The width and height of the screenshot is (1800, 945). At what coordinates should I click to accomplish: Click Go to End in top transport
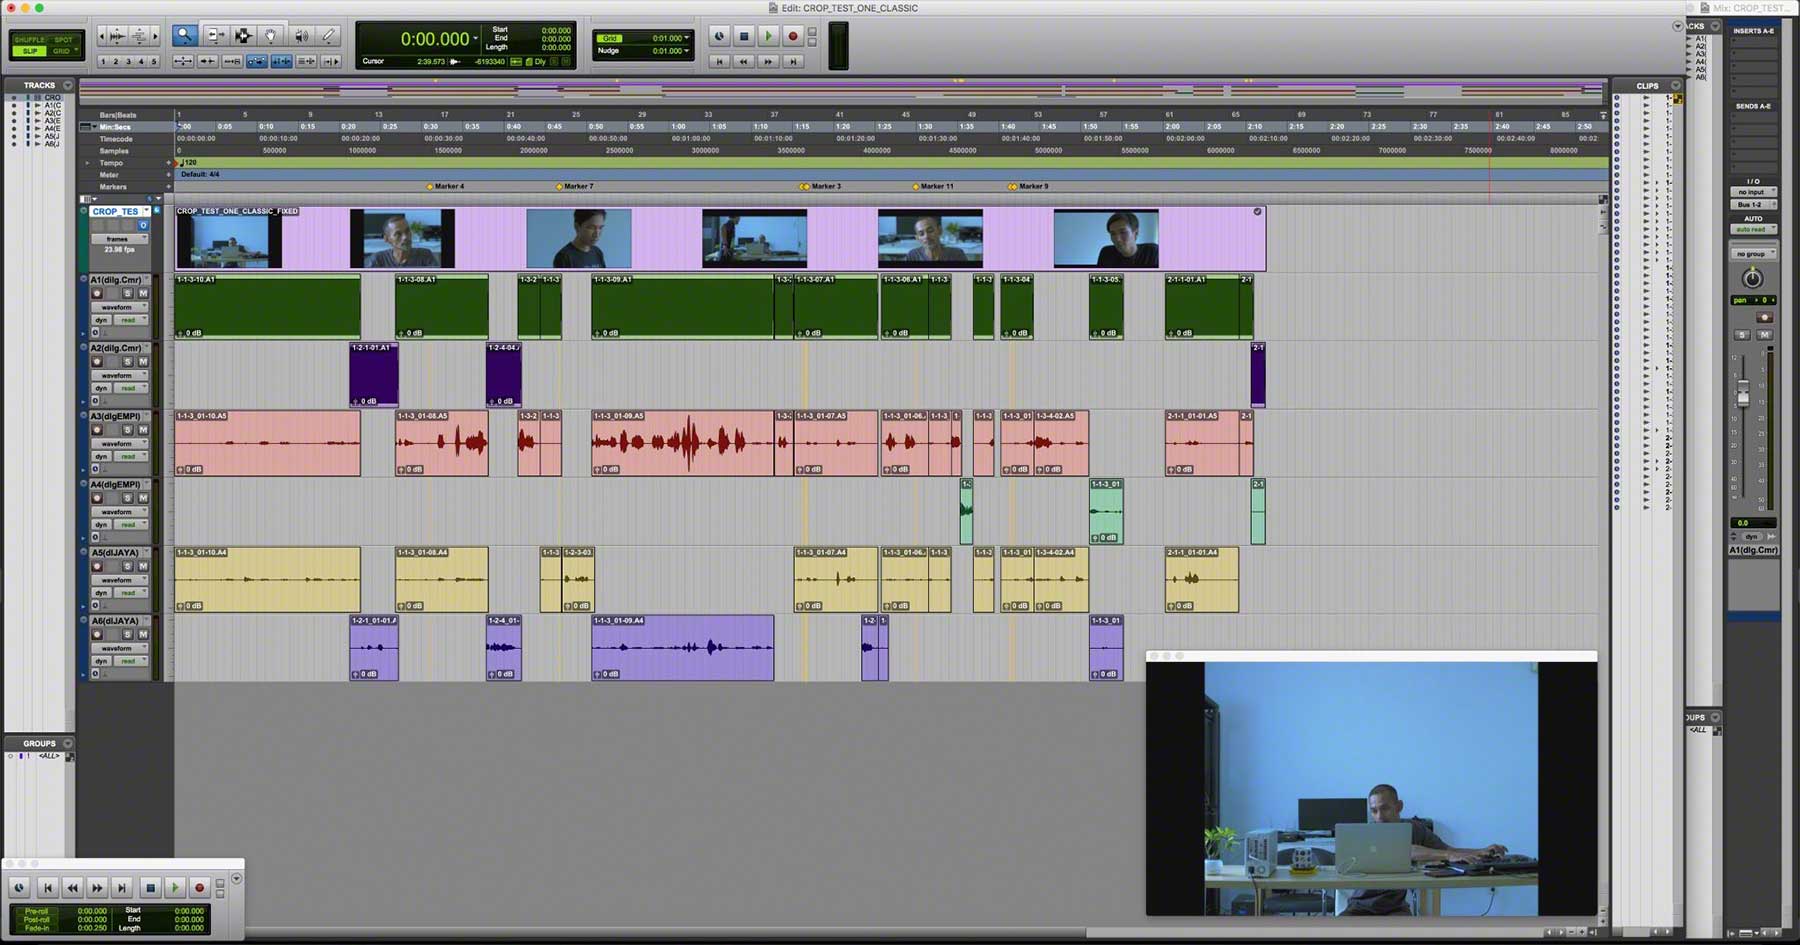click(x=793, y=61)
